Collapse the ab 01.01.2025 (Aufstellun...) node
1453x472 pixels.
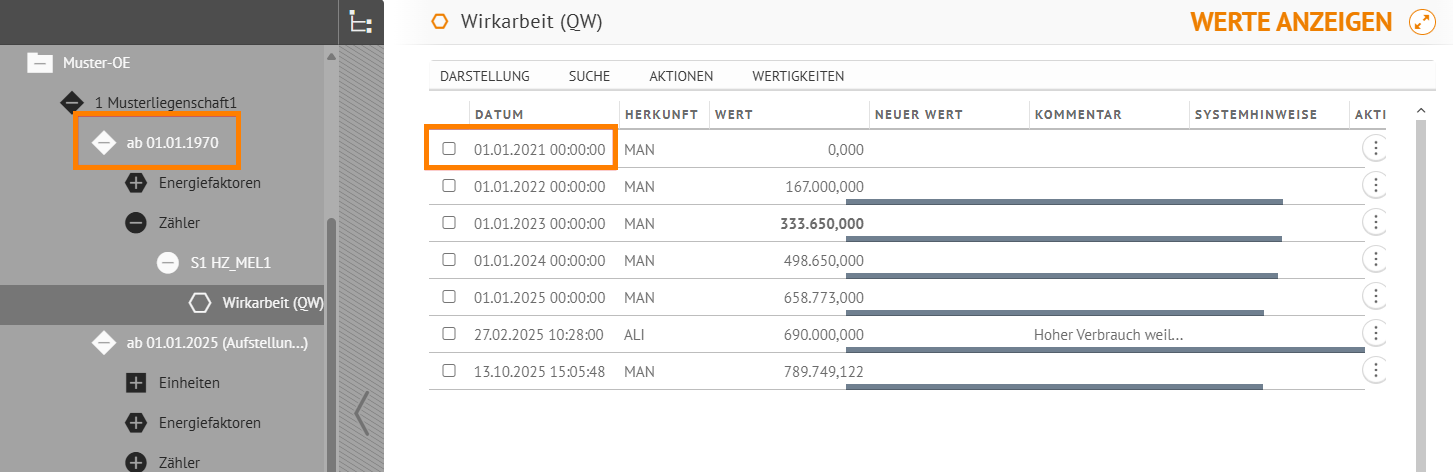104,343
